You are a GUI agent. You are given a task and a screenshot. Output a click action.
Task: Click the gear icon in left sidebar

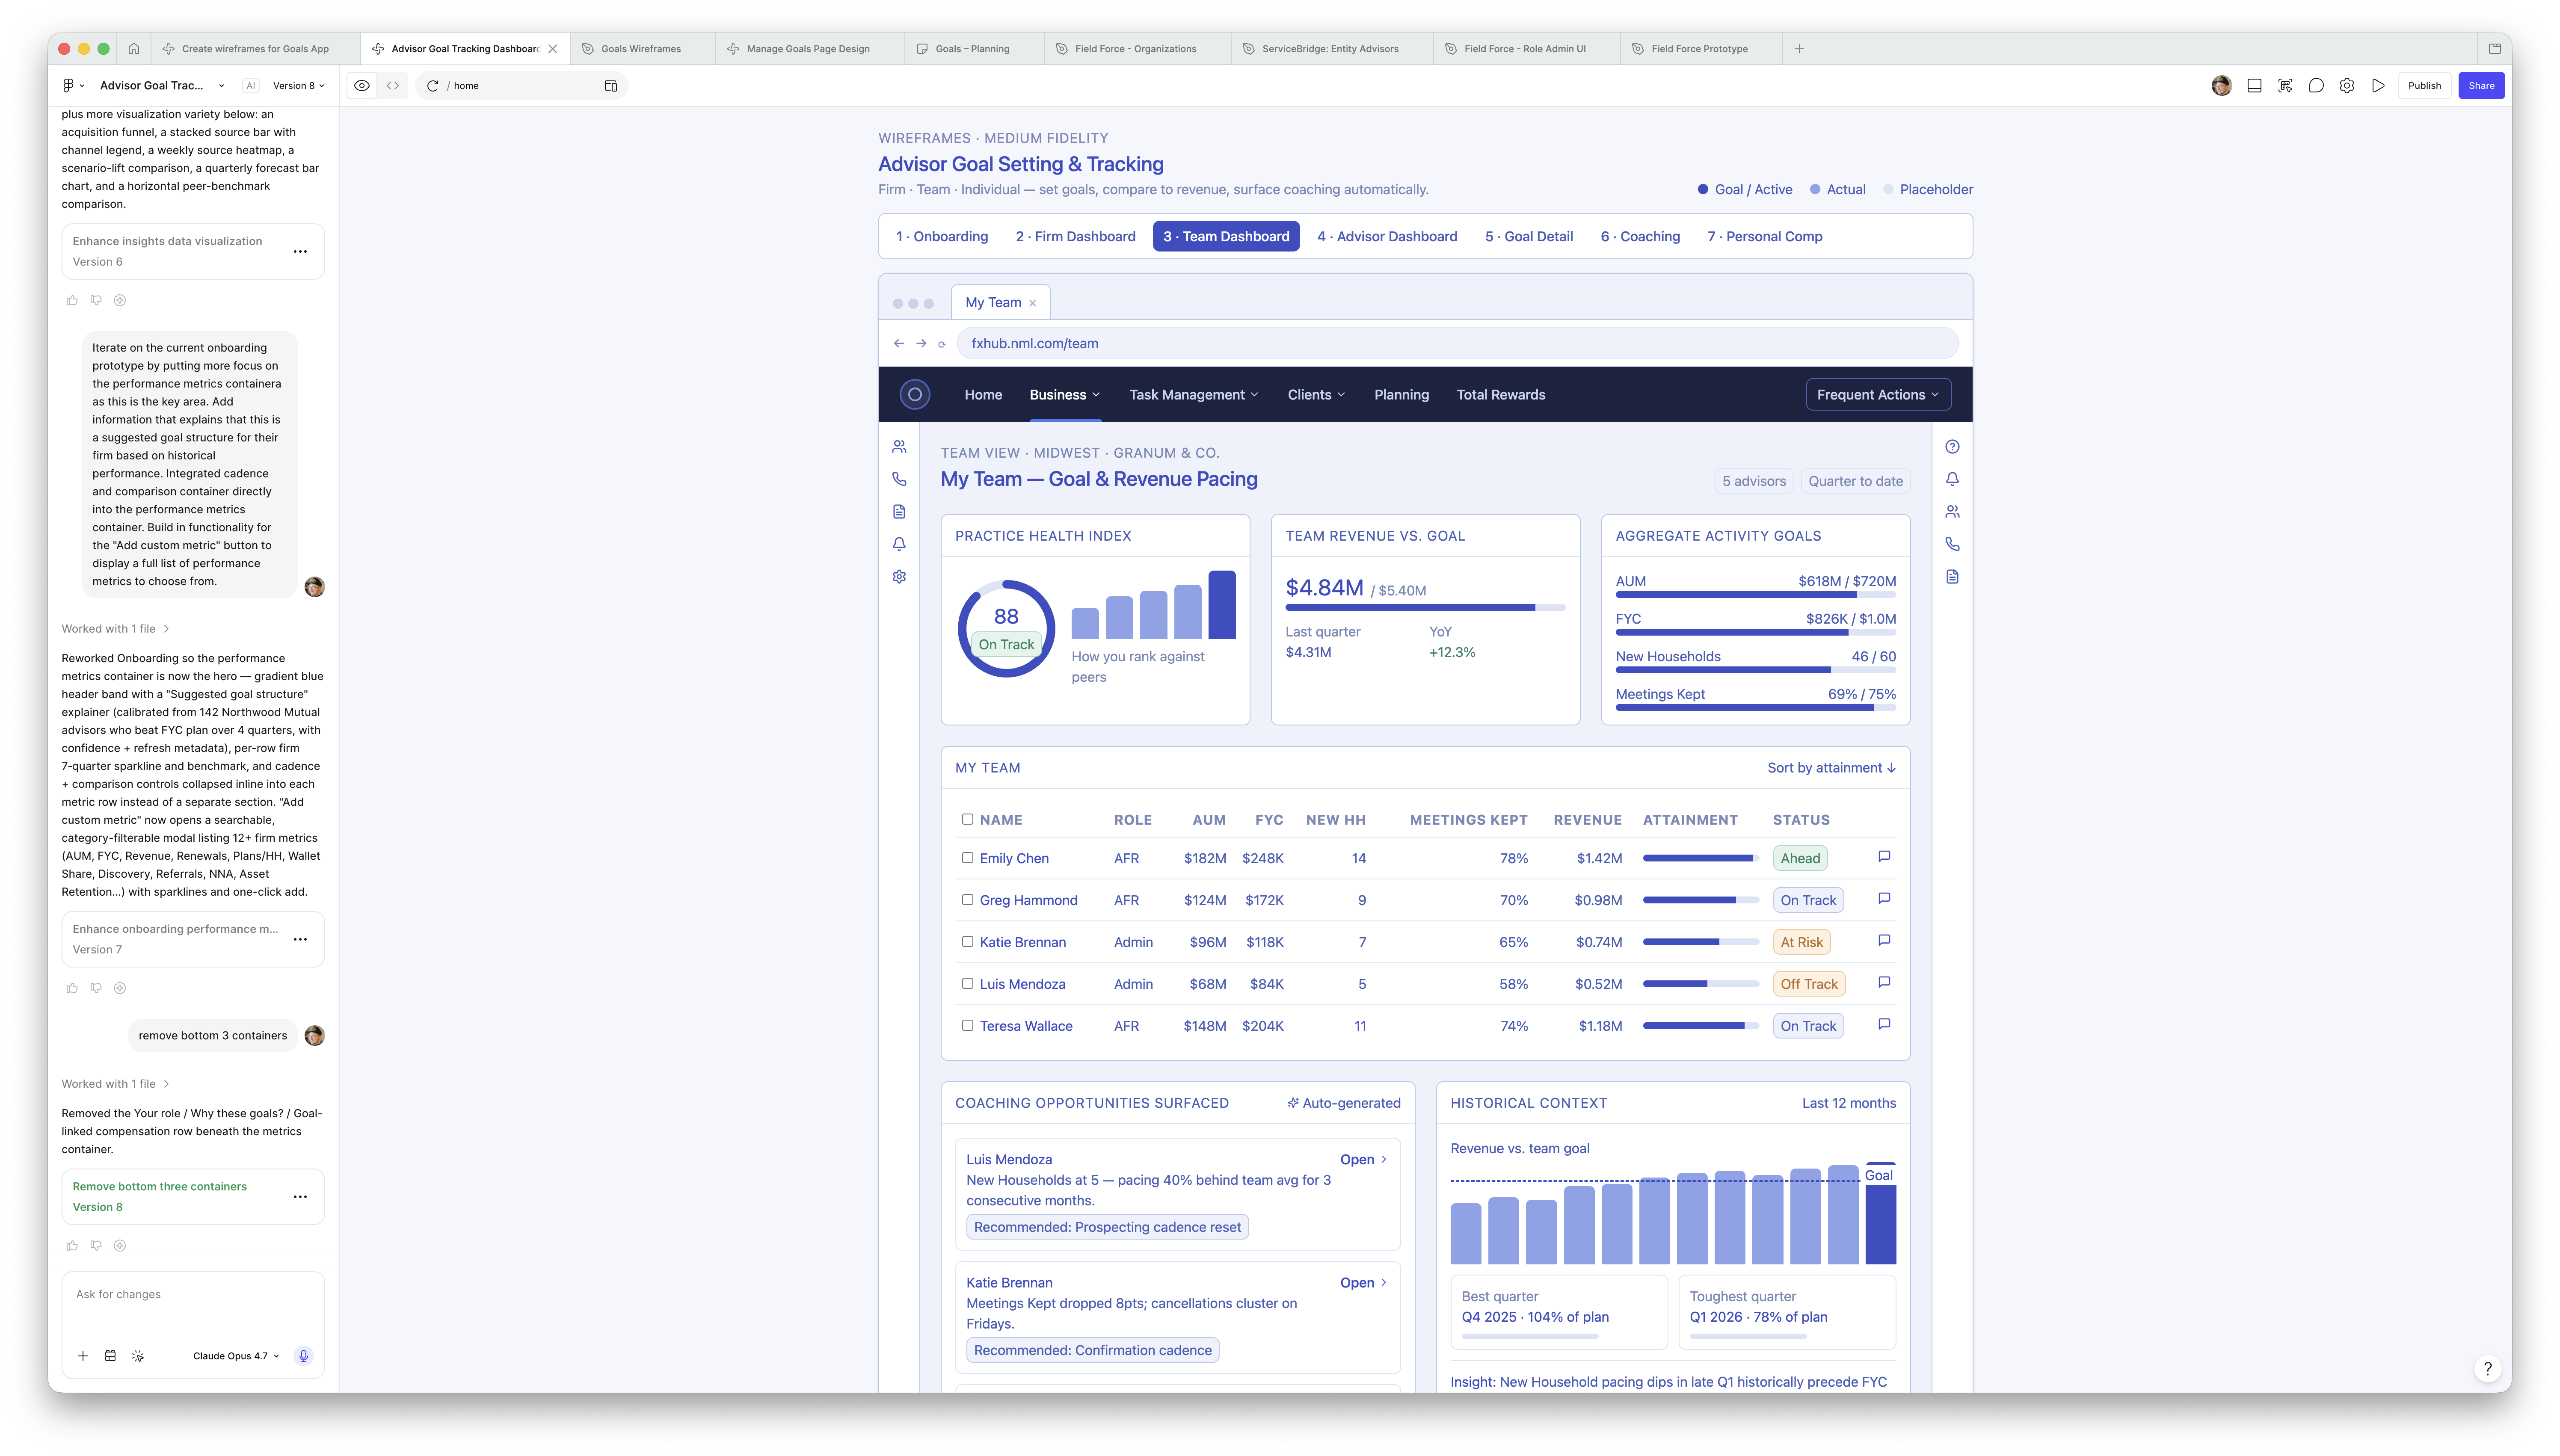click(899, 576)
